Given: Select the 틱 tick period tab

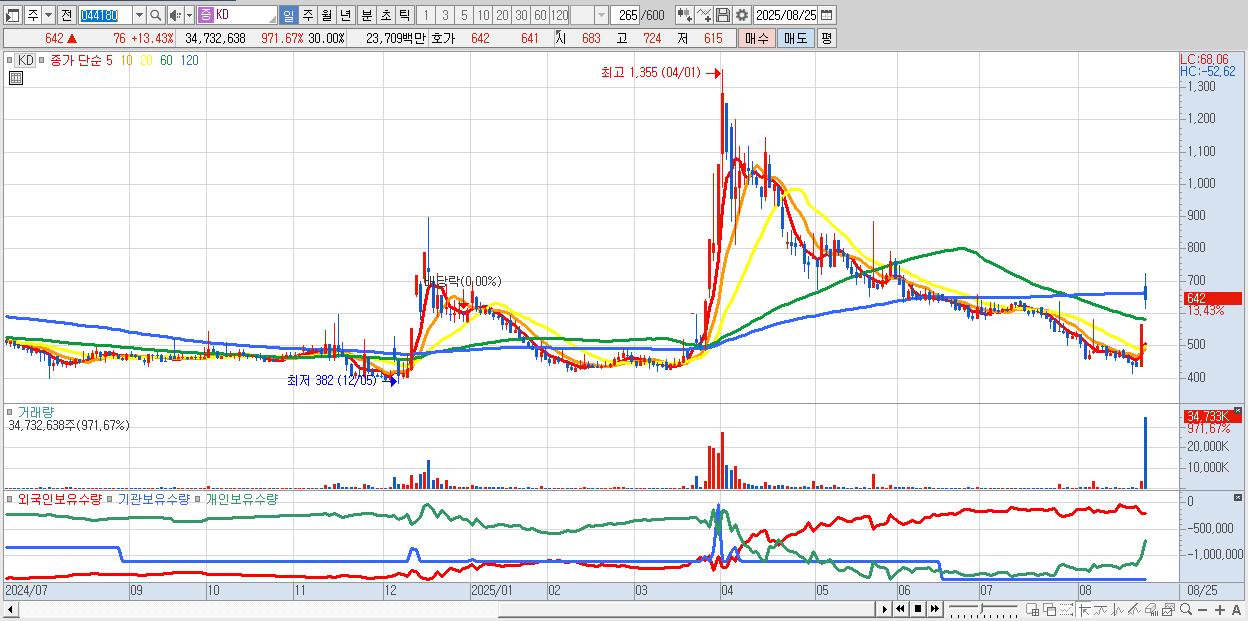Looking at the screenshot, I should (x=404, y=15).
